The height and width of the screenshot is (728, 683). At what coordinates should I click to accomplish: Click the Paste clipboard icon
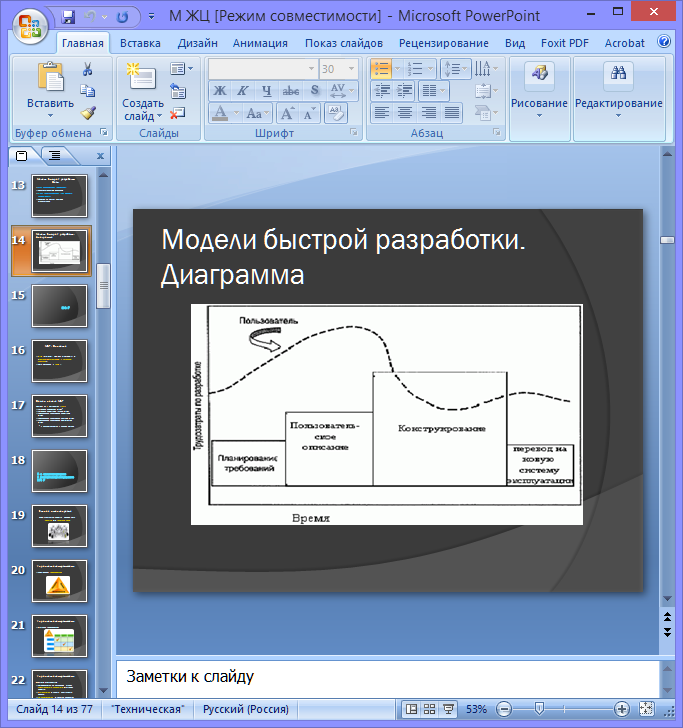click(49, 77)
